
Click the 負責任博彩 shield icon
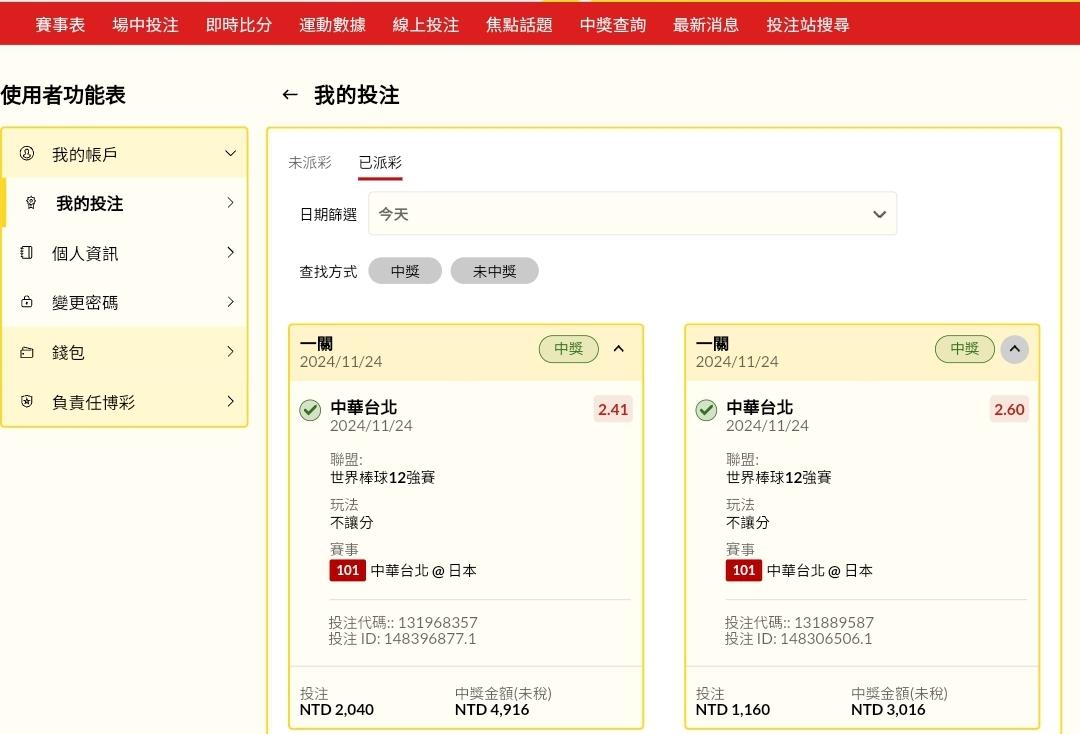(27, 401)
